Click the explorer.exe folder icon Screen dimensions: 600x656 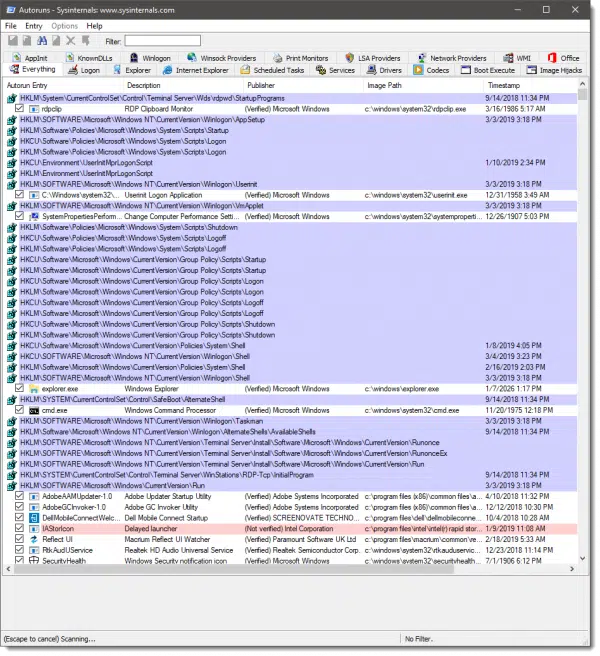click(34, 389)
